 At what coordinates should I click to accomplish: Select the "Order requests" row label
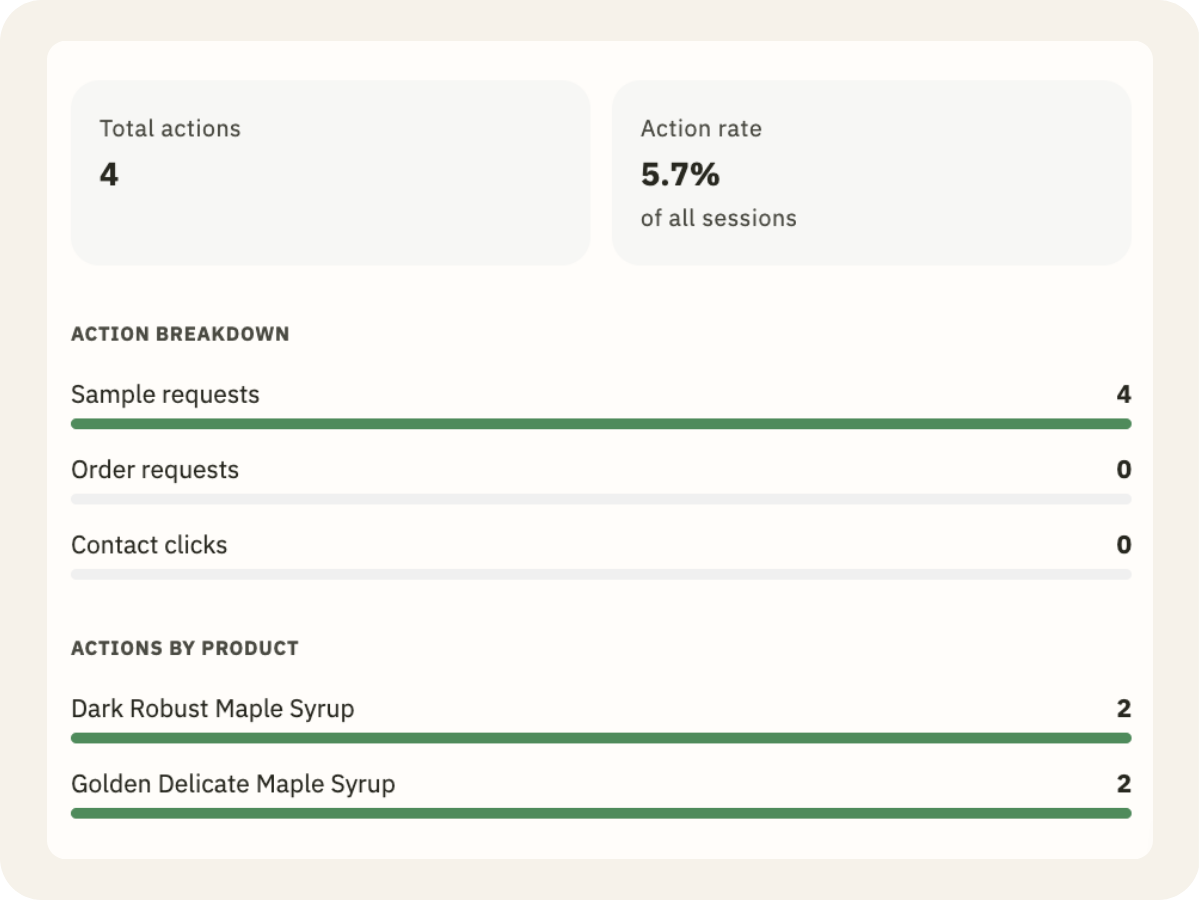(155, 470)
